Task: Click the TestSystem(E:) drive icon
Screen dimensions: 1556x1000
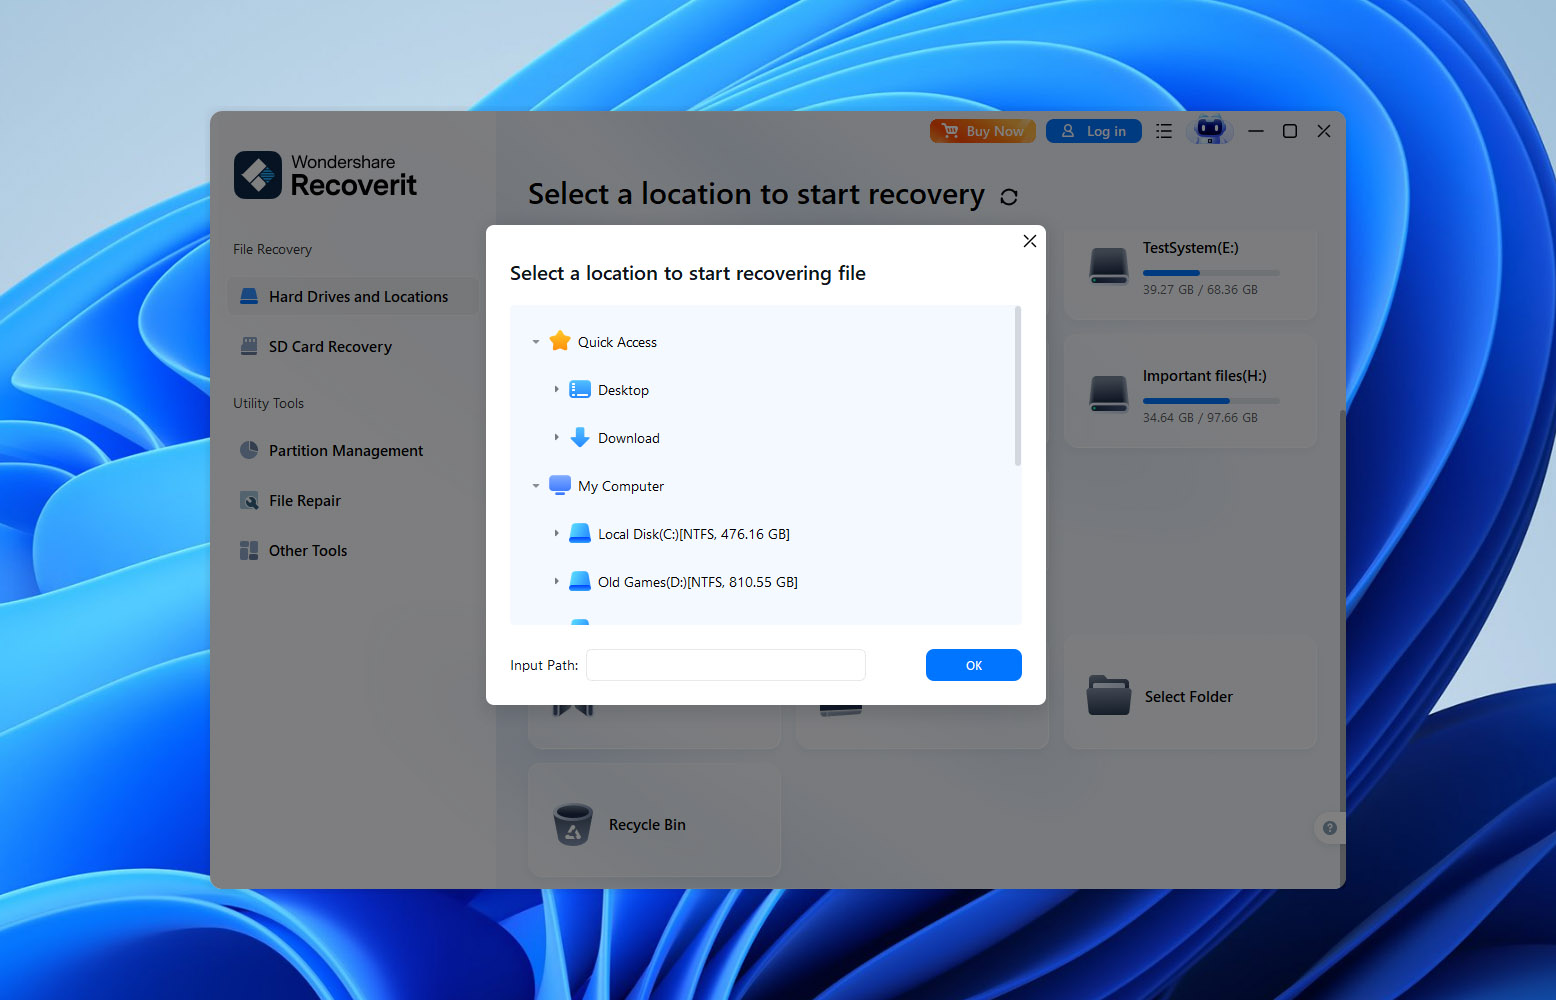Action: (x=1109, y=266)
